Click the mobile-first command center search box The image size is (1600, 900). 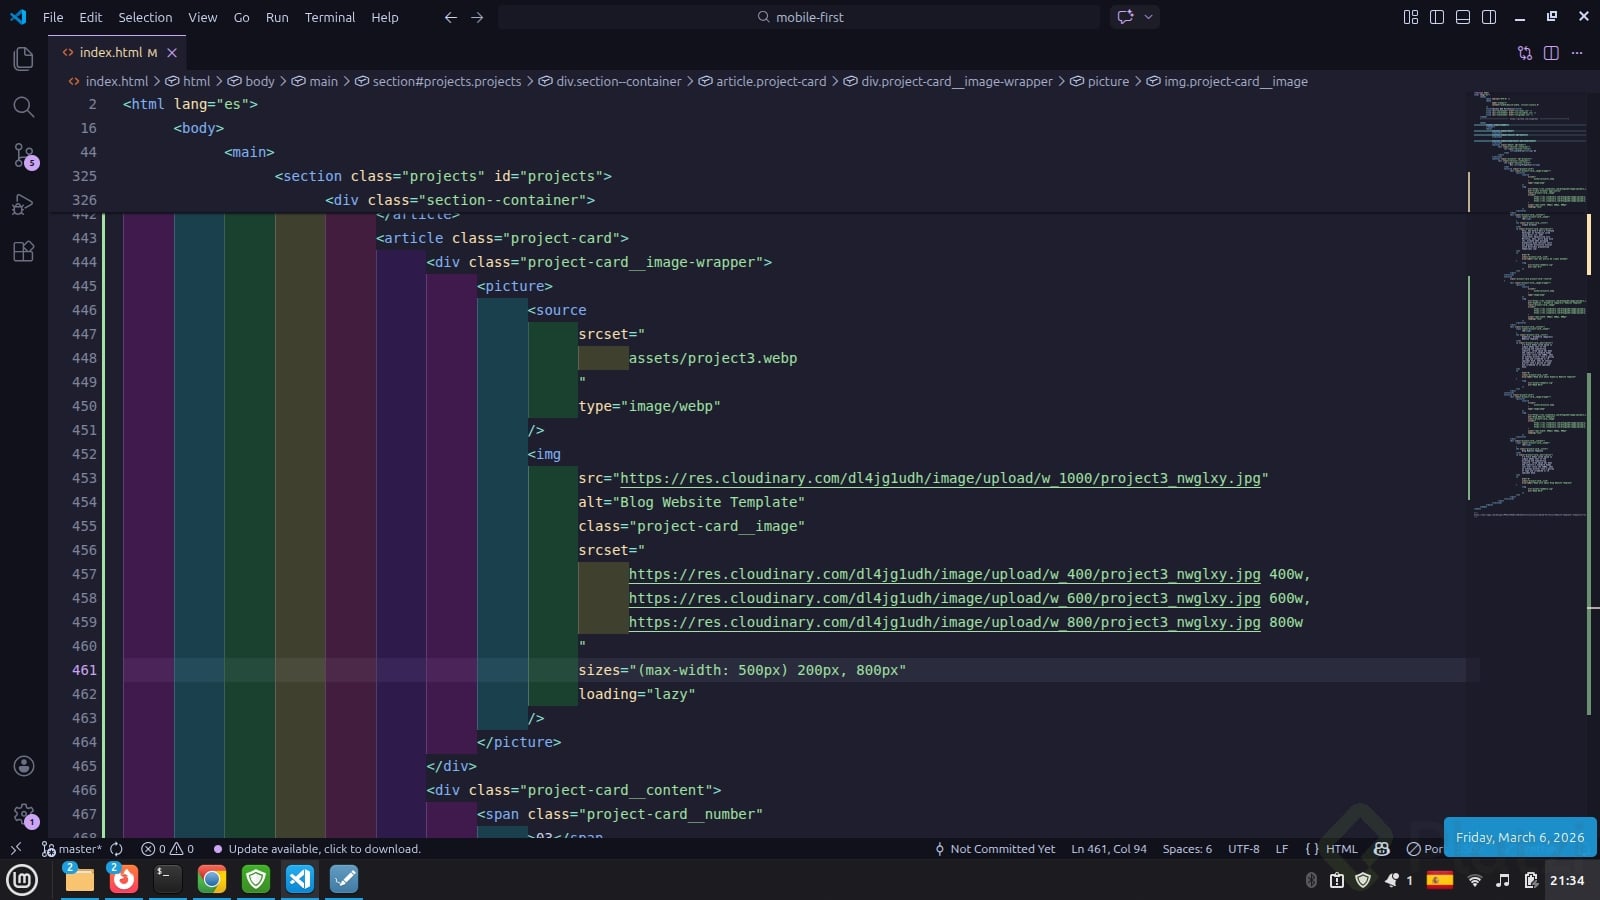click(x=799, y=17)
